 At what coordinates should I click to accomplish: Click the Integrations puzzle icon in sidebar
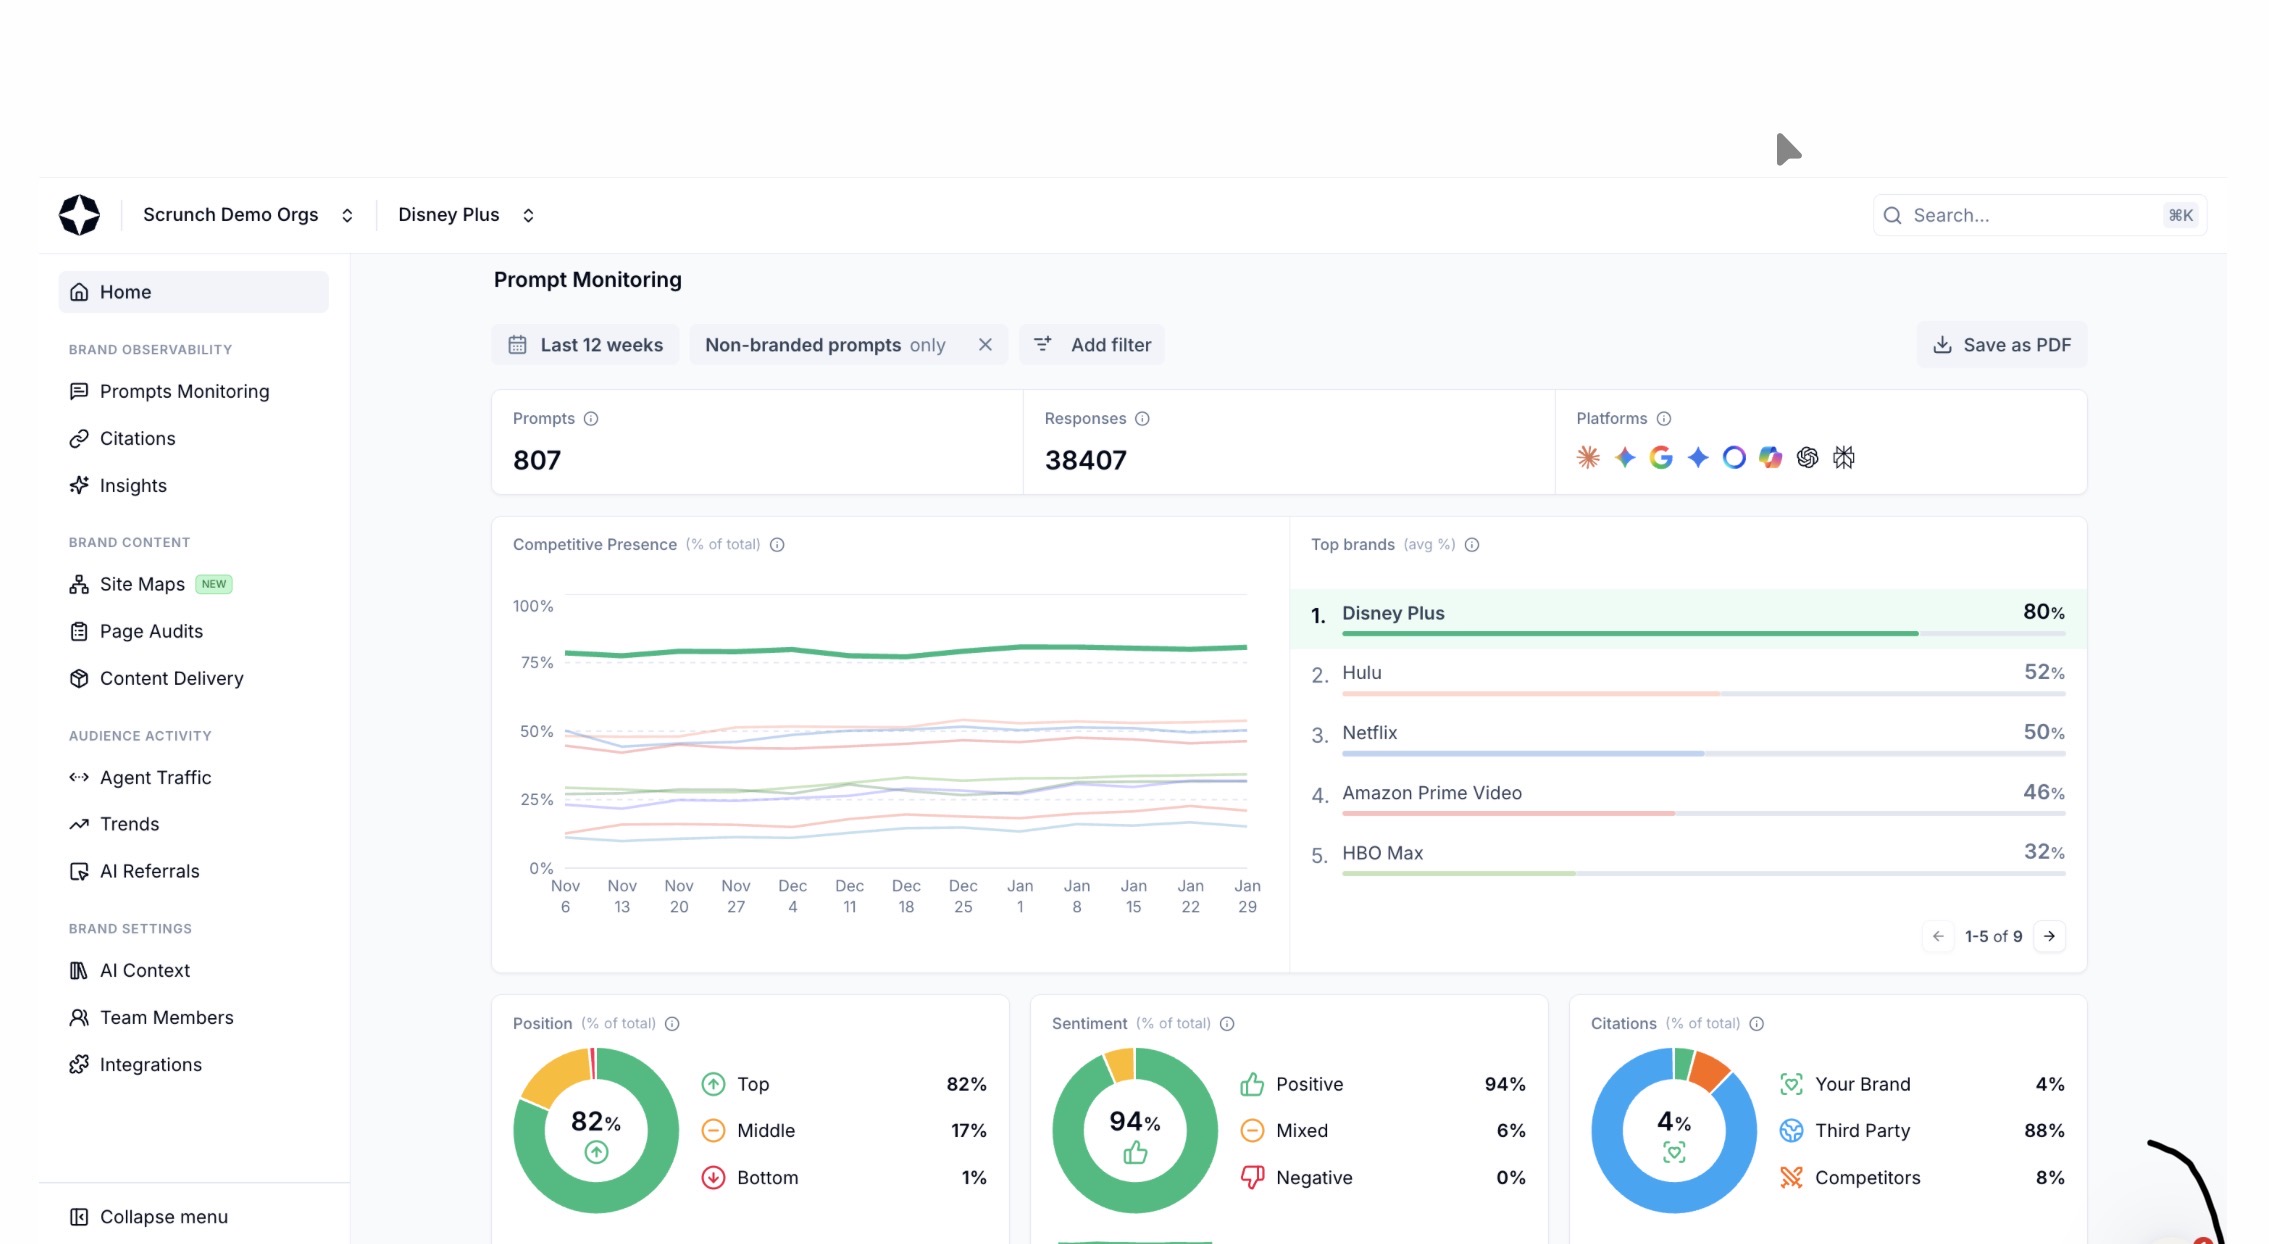79,1064
